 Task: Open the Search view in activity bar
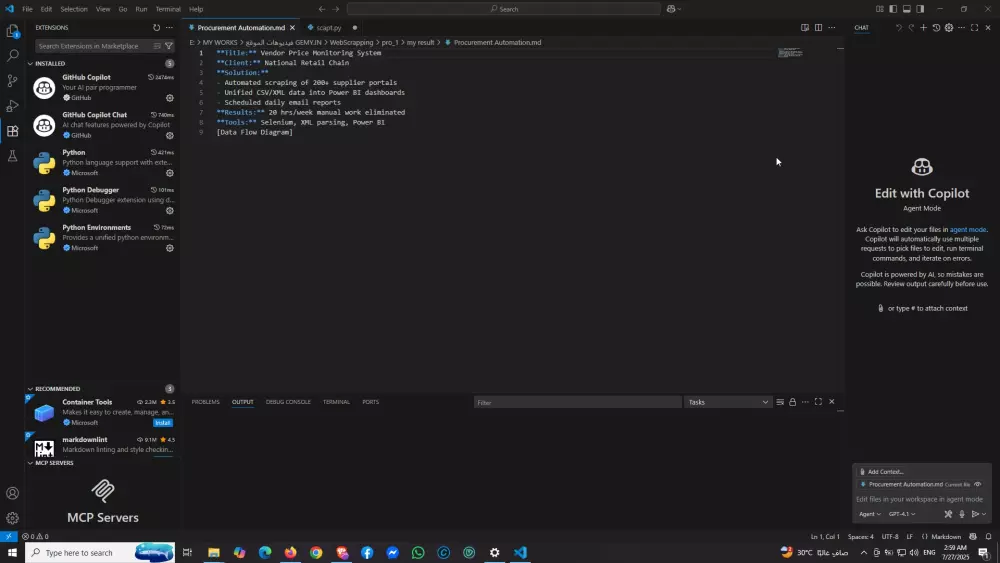(12, 56)
